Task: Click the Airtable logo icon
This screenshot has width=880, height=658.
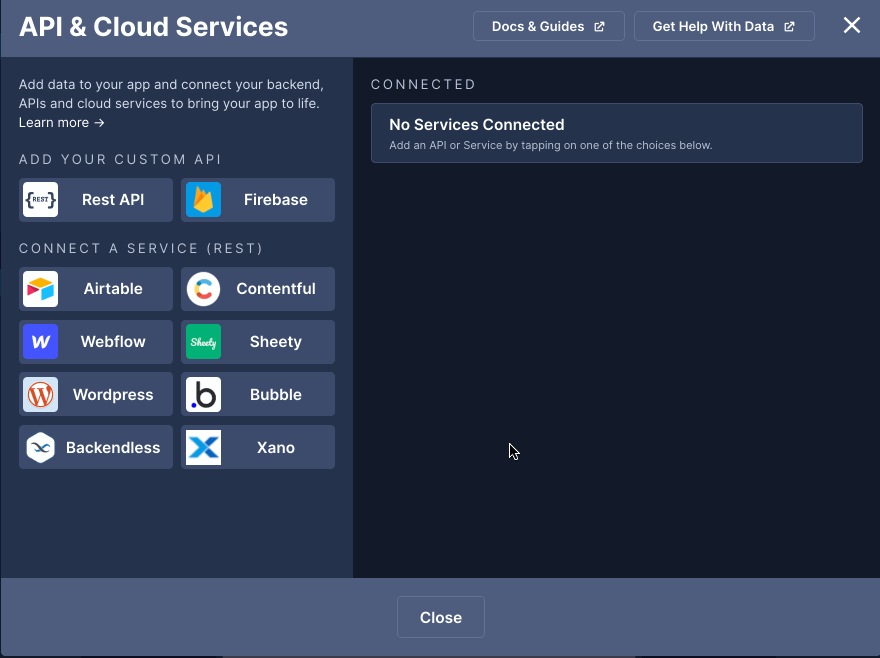Action: click(40, 289)
